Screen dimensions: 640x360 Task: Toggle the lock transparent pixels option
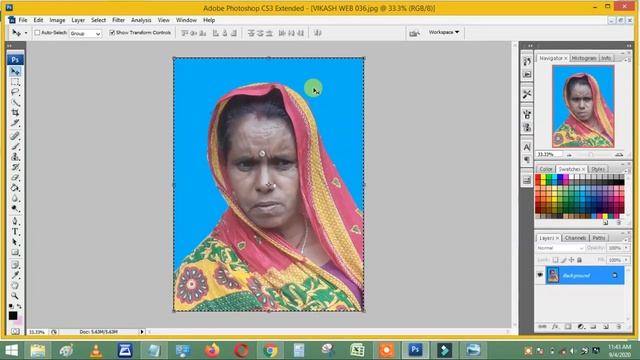pyautogui.click(x=555, y=260)
